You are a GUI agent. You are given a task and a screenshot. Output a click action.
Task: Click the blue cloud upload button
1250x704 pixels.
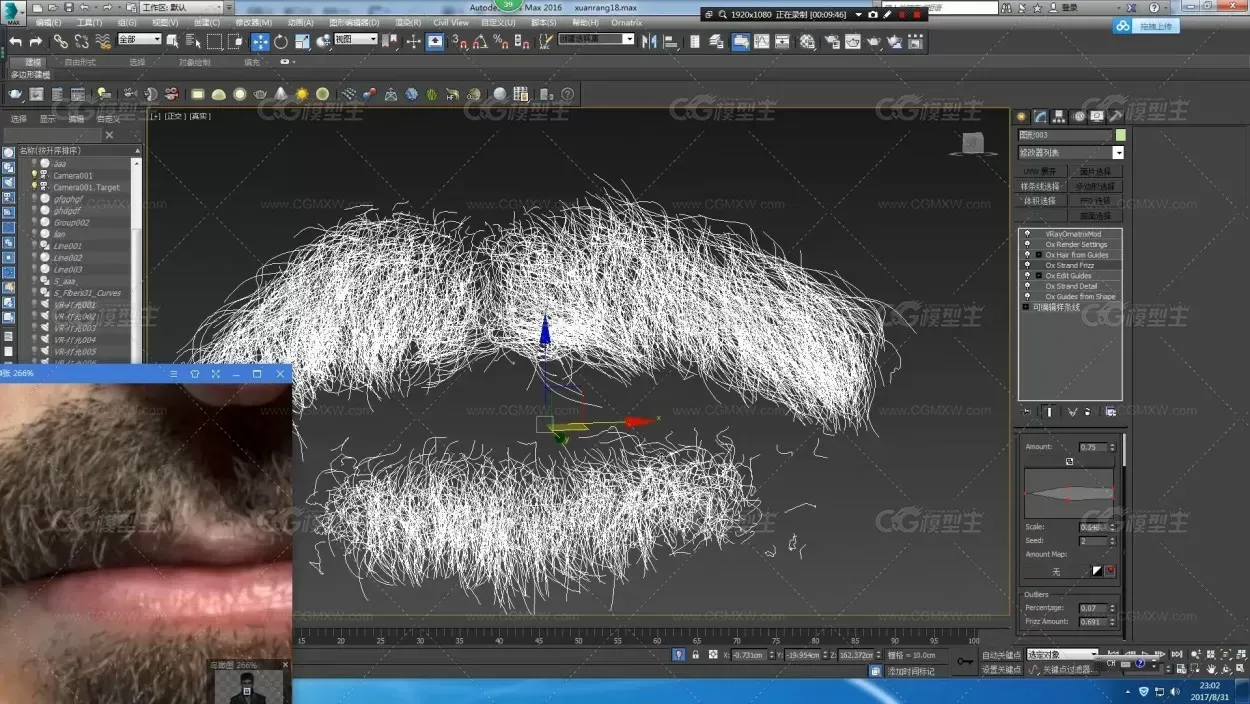click(1145, 26)
